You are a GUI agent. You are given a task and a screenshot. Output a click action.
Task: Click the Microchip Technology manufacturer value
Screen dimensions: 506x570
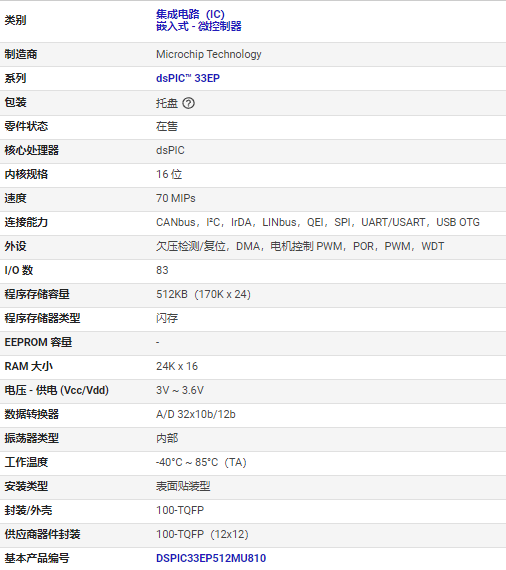click(209, 54)
